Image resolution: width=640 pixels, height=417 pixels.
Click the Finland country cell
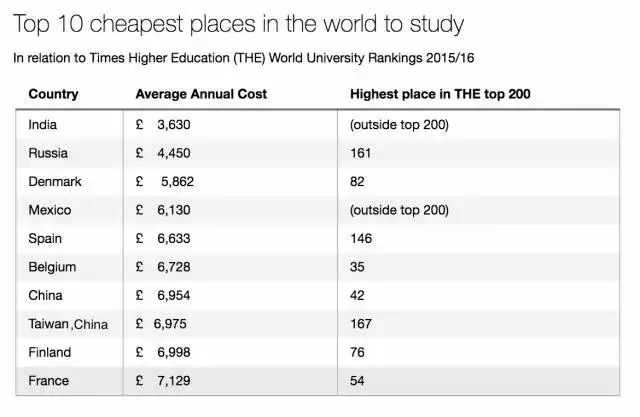tap(50, 352)
